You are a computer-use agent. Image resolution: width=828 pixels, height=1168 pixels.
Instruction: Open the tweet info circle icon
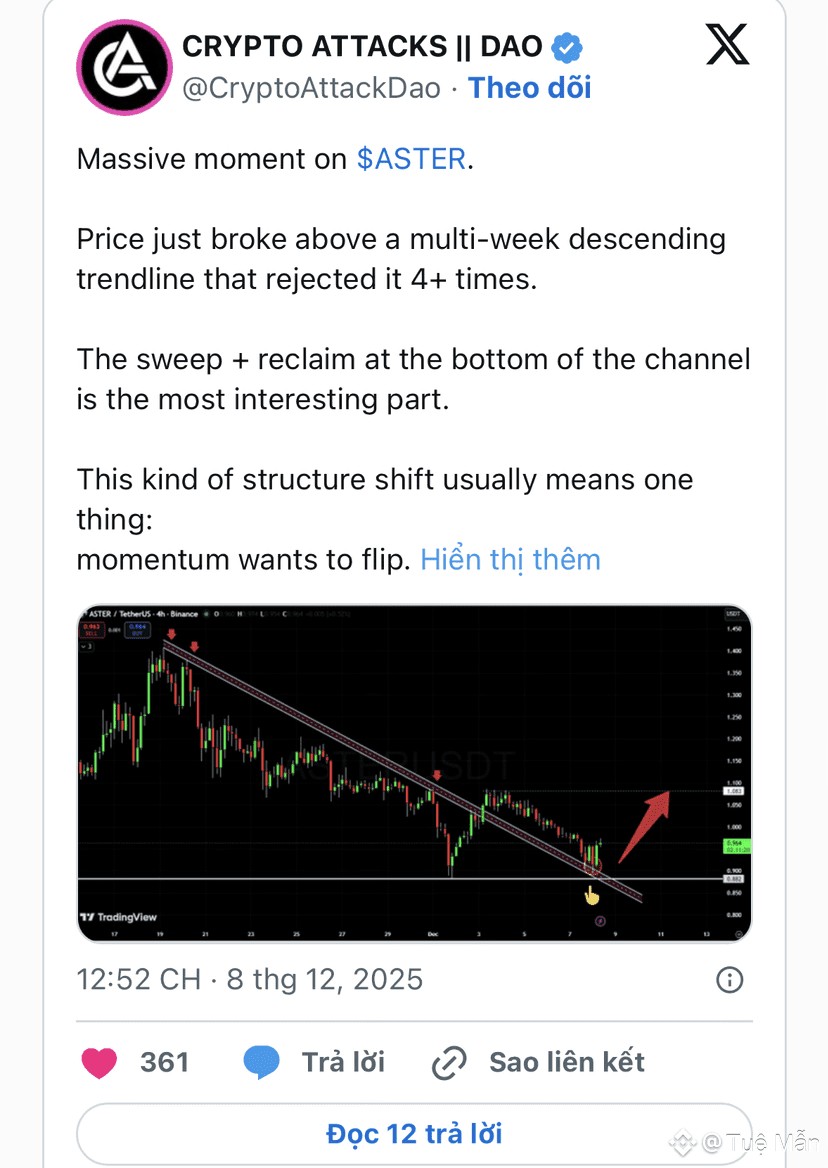click(x=730, y=979)
